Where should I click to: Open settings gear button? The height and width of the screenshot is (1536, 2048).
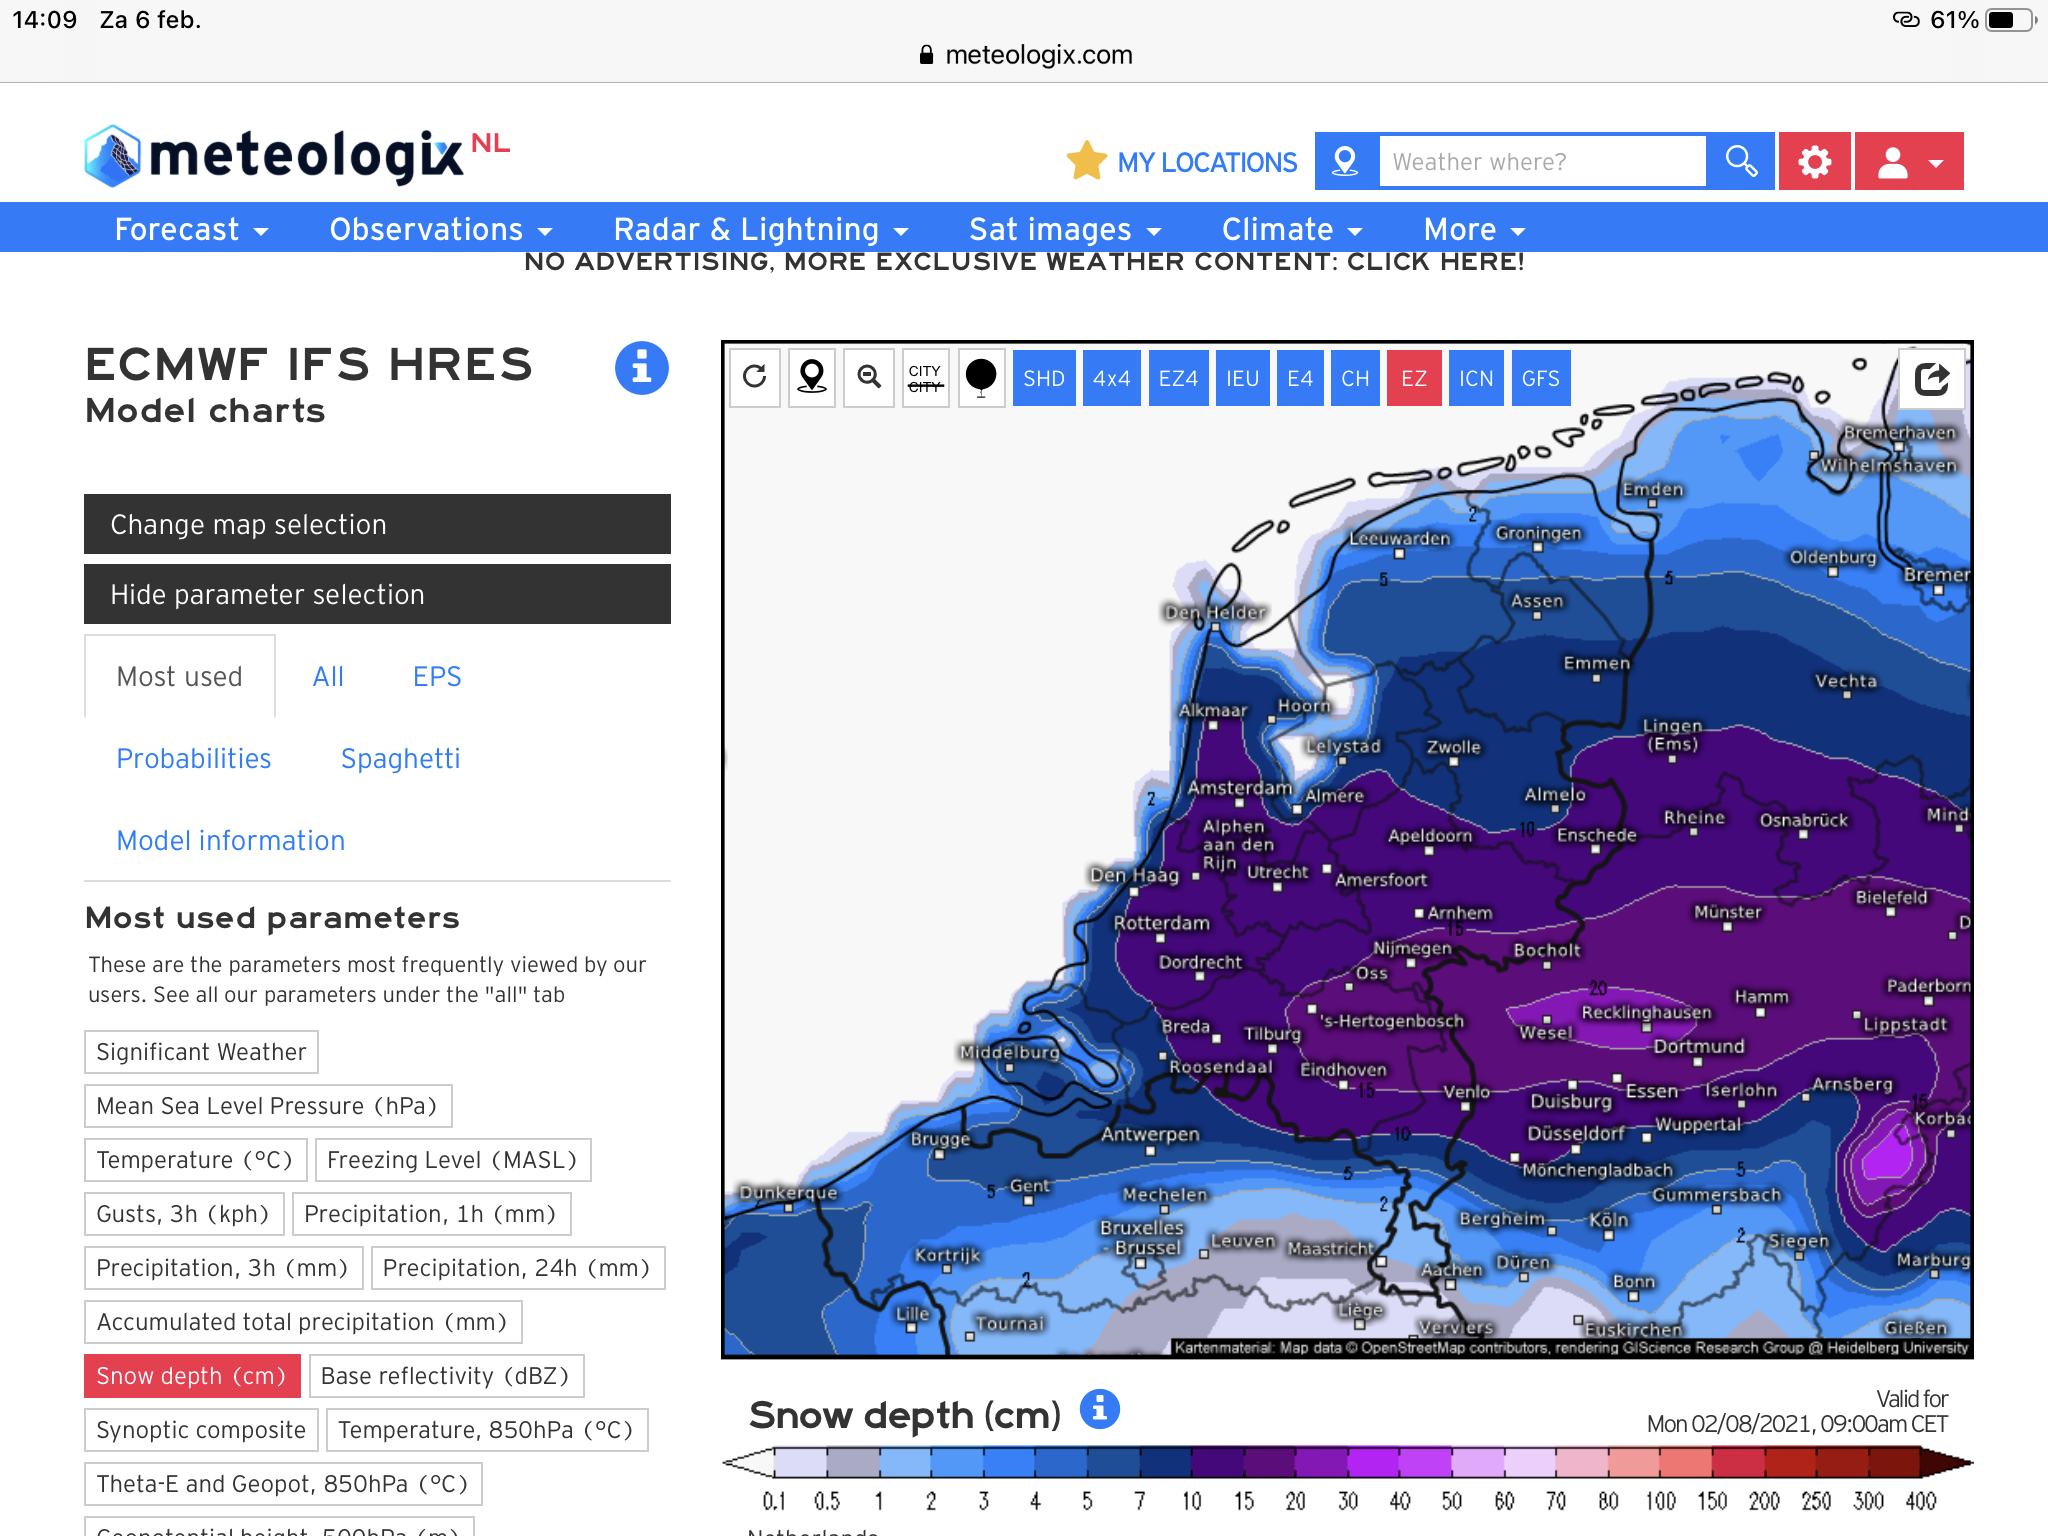coord(1814,161)
